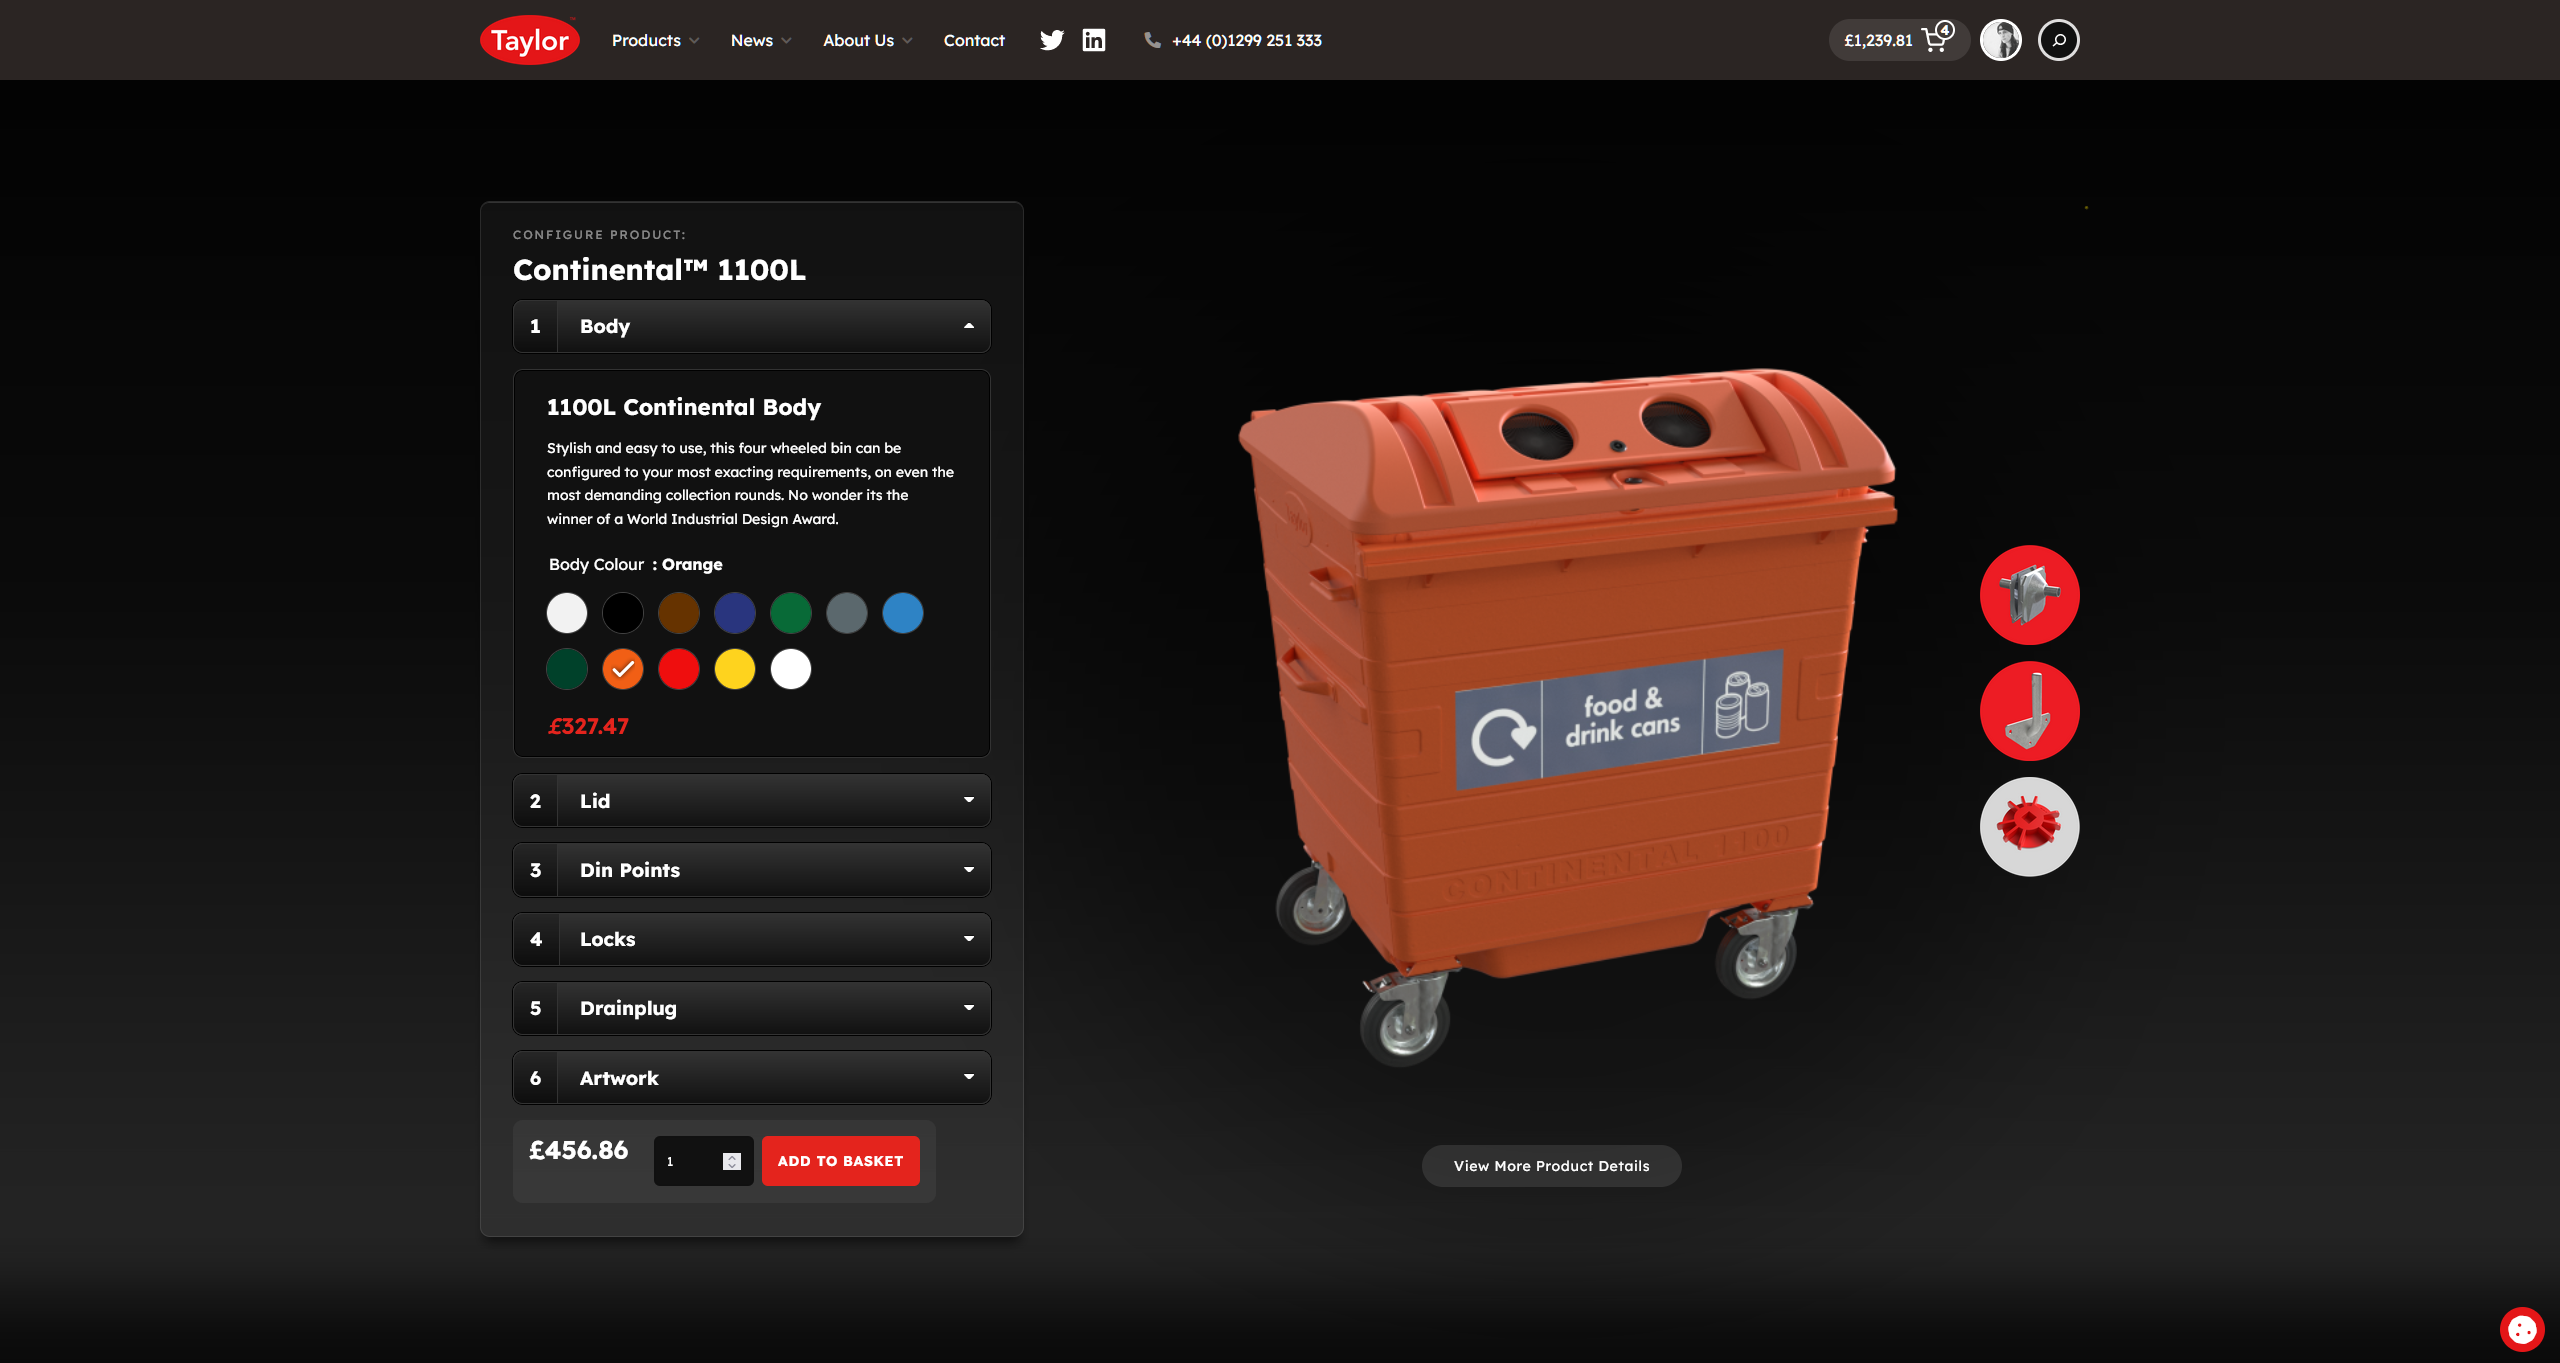Open the LinkedIn social link

1094,40
